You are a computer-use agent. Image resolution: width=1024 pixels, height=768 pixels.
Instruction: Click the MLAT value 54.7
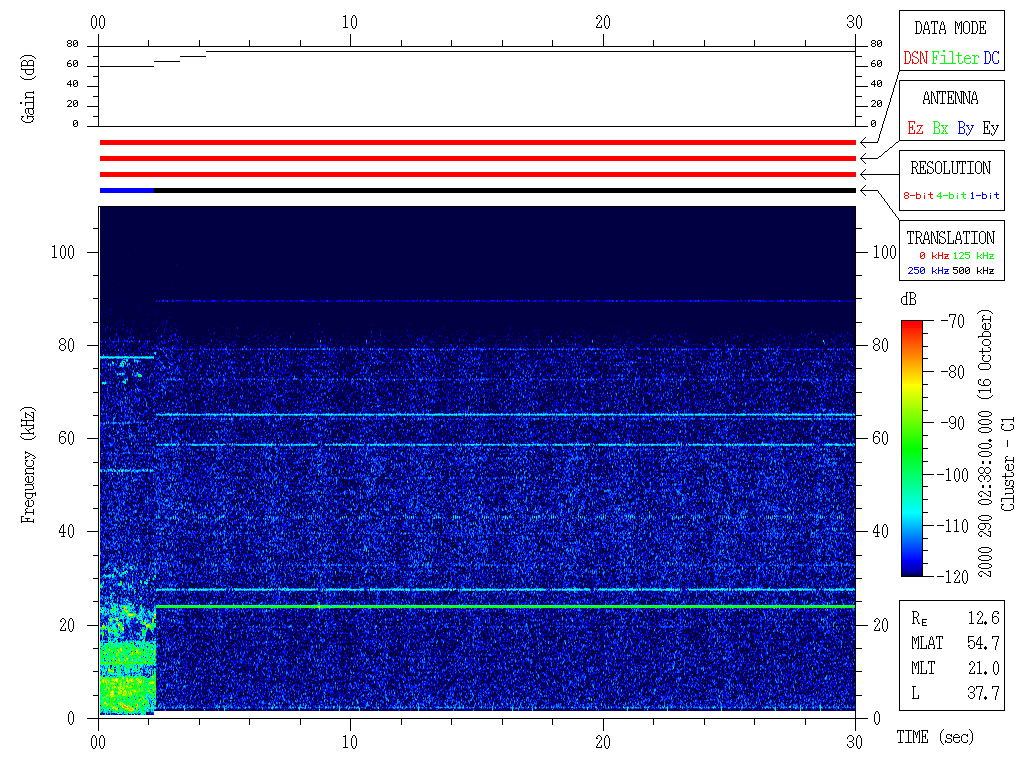tap(982, 643)
